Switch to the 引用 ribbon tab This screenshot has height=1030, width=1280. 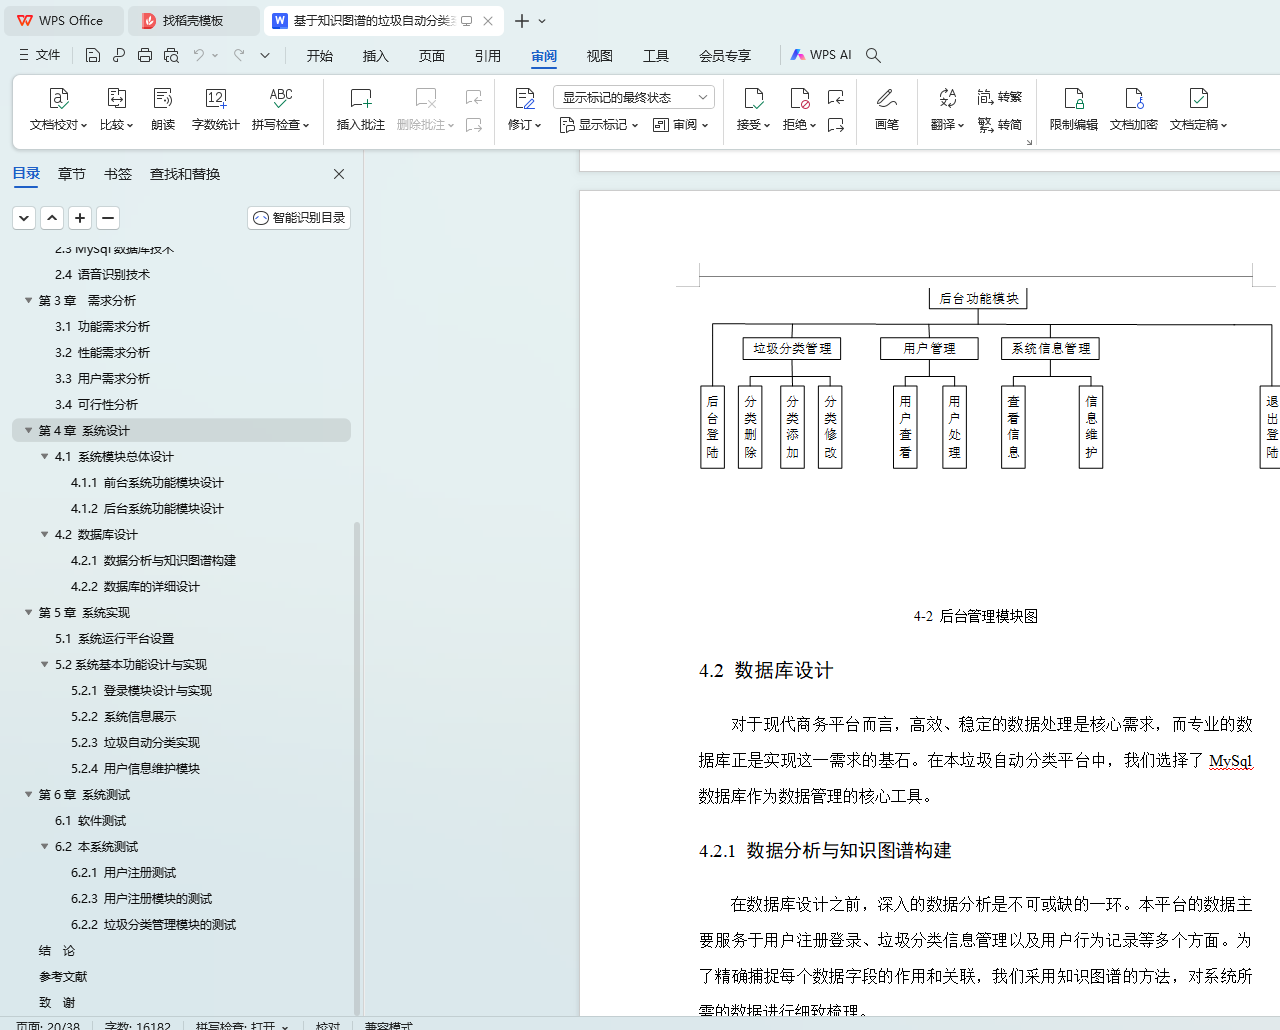(x=488, y=56)
